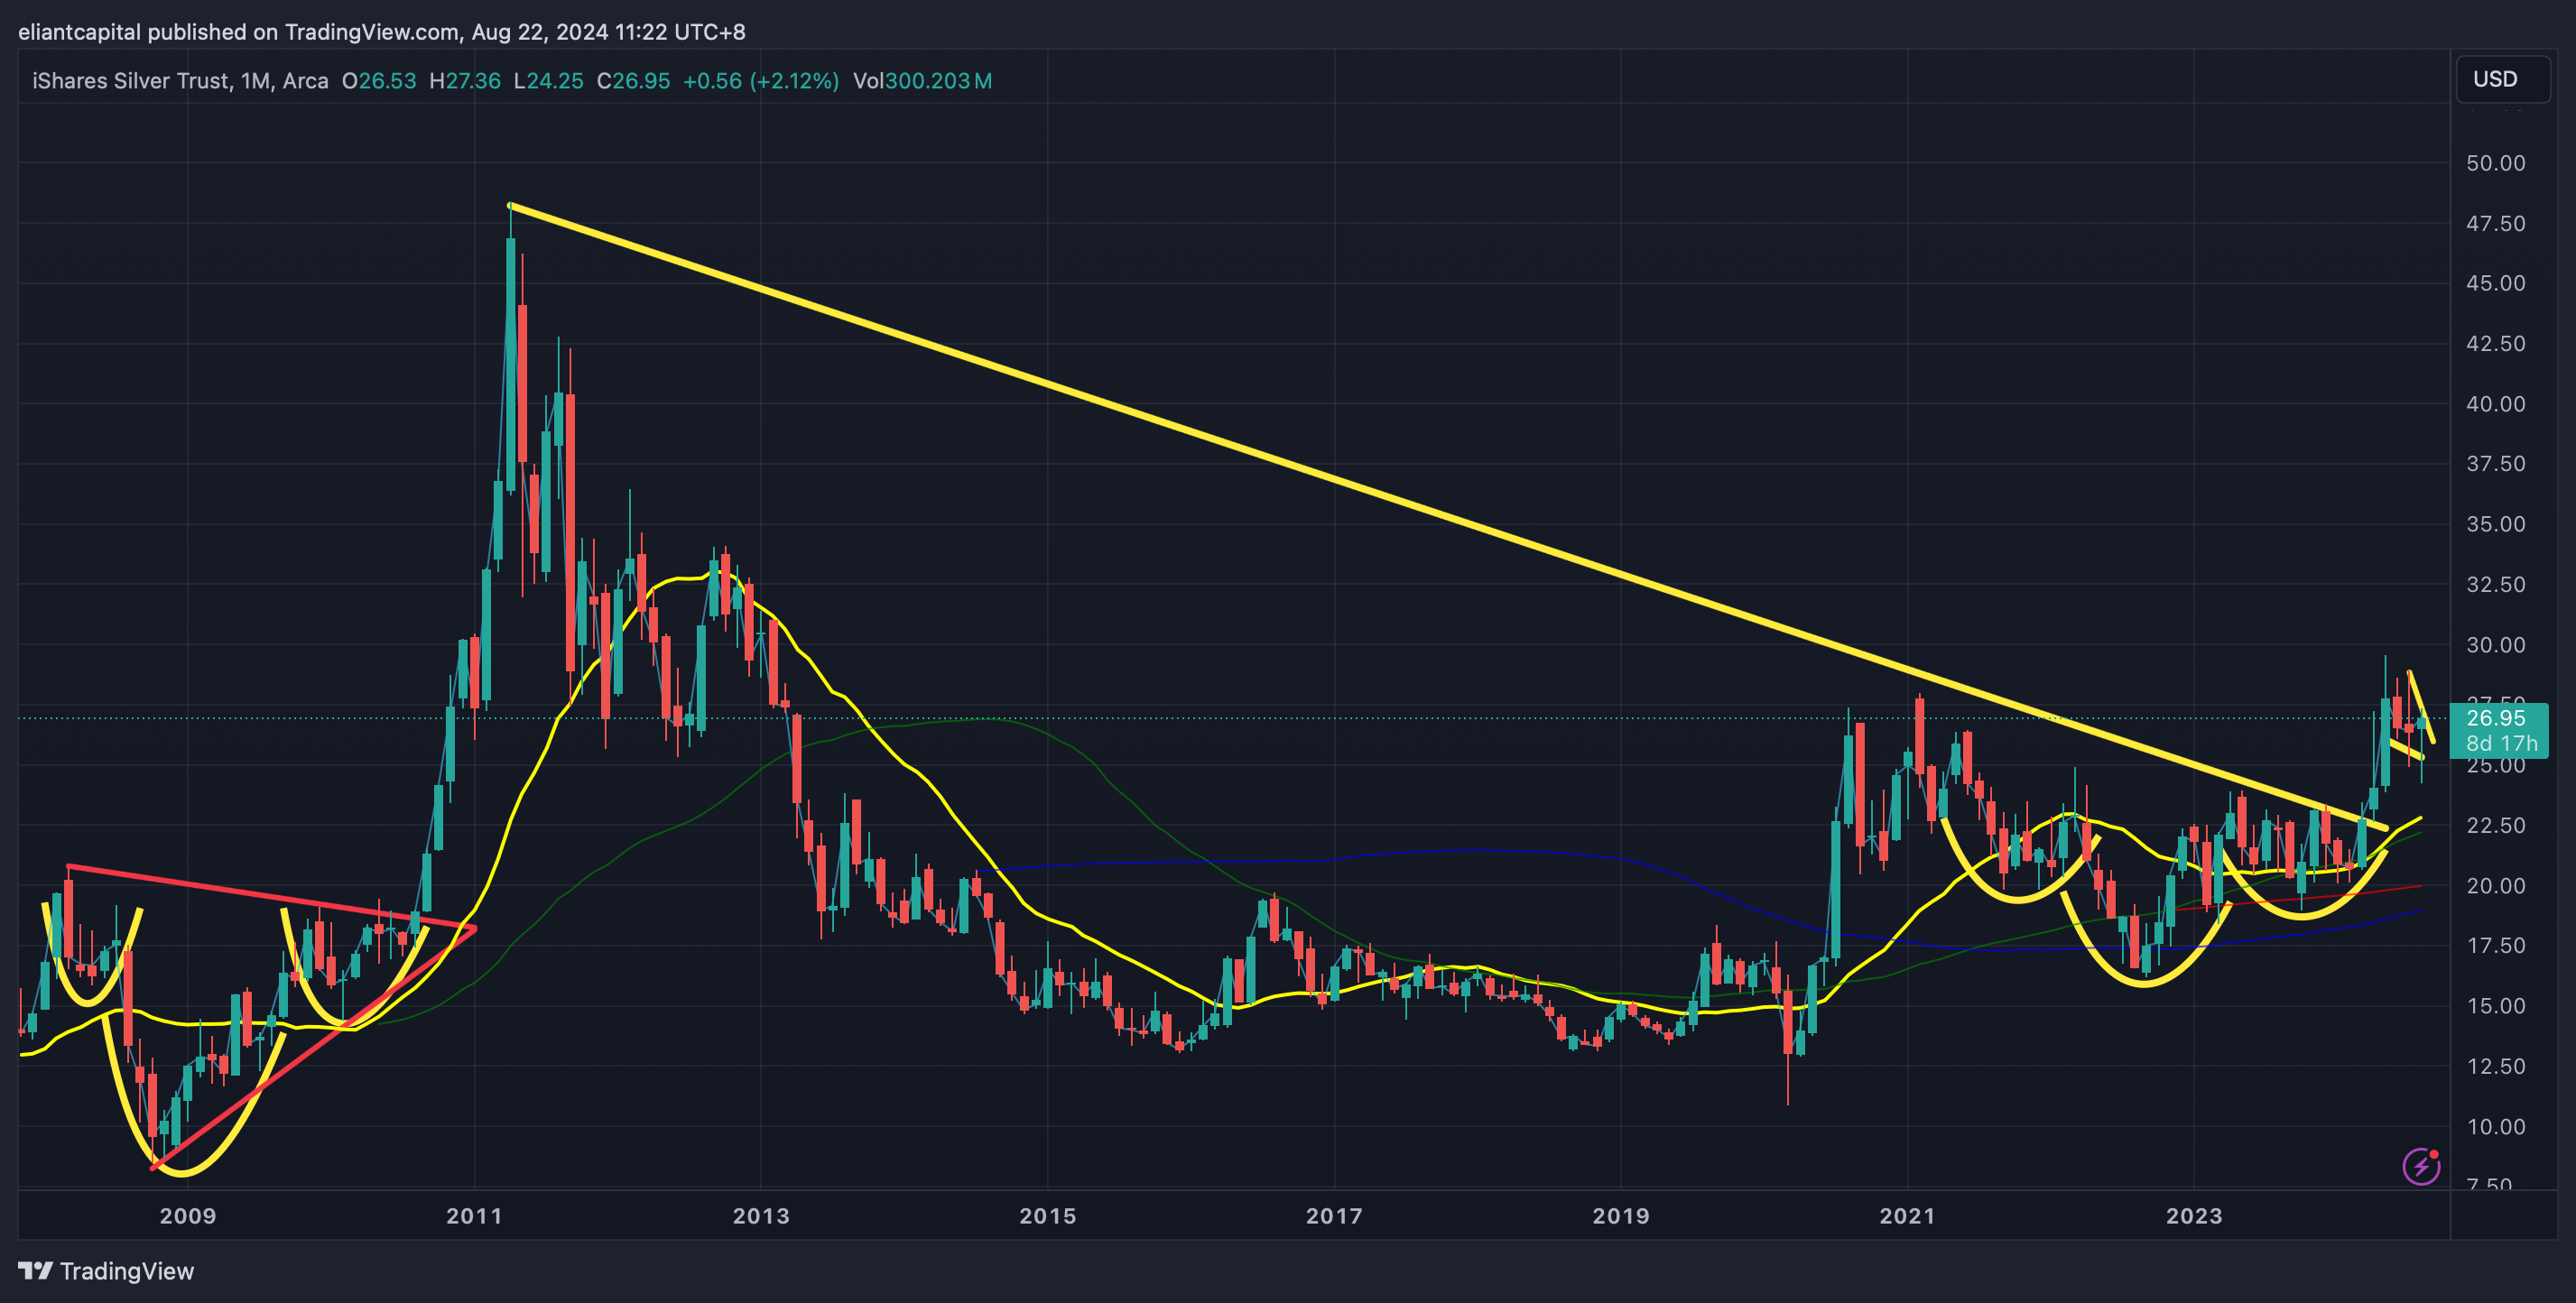Viewport: 2576px width, 1303px height.
Task: Click the 2013 label on time axis
Action: (761, 1216)
